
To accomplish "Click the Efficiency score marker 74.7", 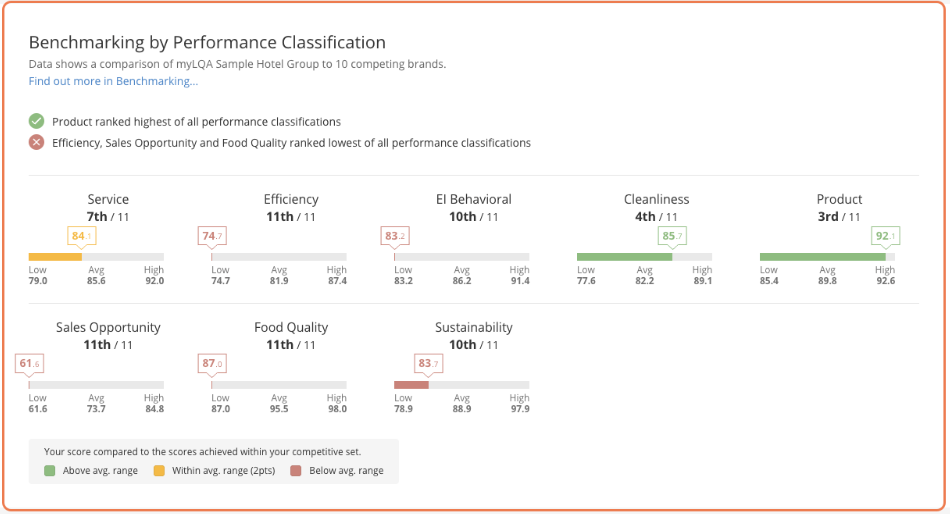I will [x=211, y=236].
